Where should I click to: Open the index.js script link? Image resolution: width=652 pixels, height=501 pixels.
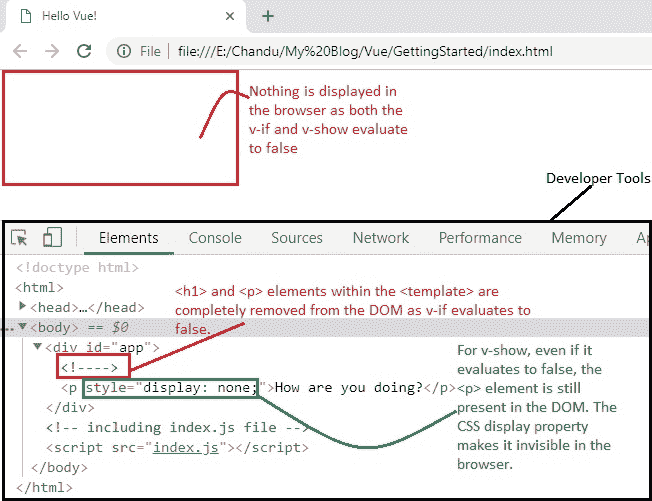click(x=185, y=448)
